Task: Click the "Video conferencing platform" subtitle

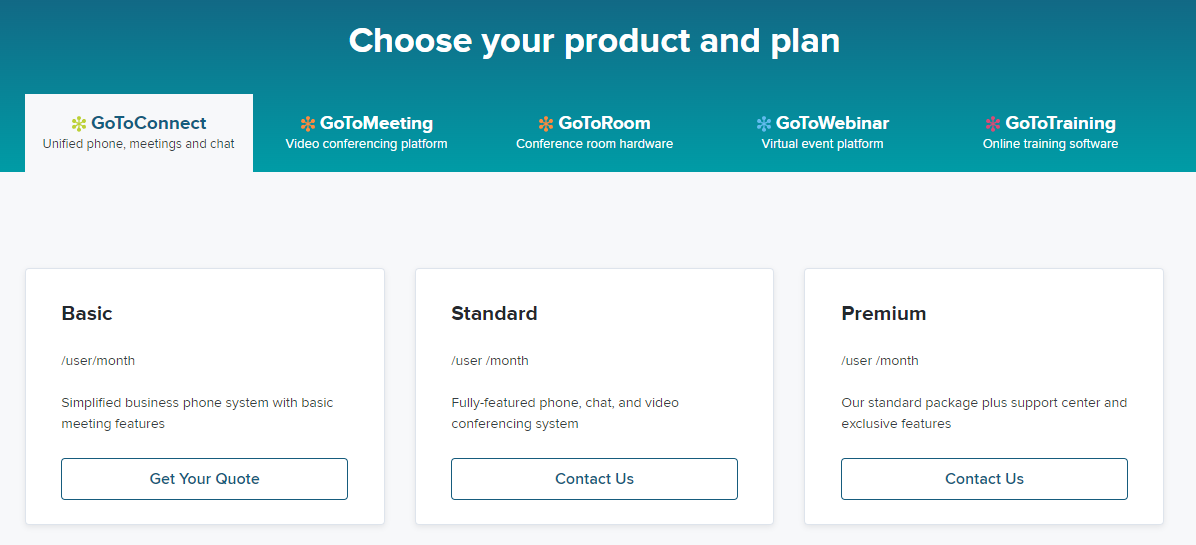Action: coord(366,144)
